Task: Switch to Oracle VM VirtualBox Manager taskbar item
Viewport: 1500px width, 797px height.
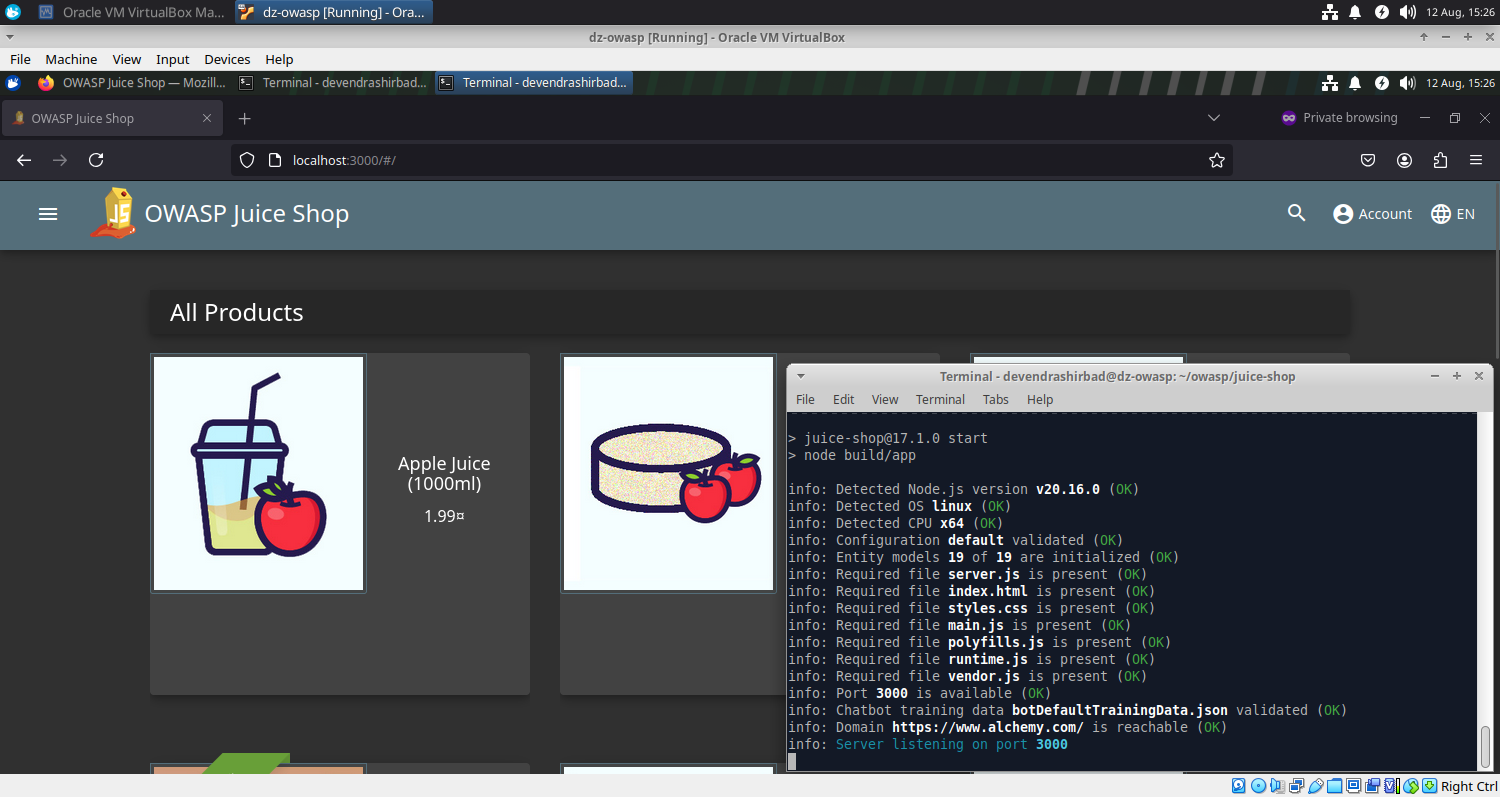Action: [133, 12]
